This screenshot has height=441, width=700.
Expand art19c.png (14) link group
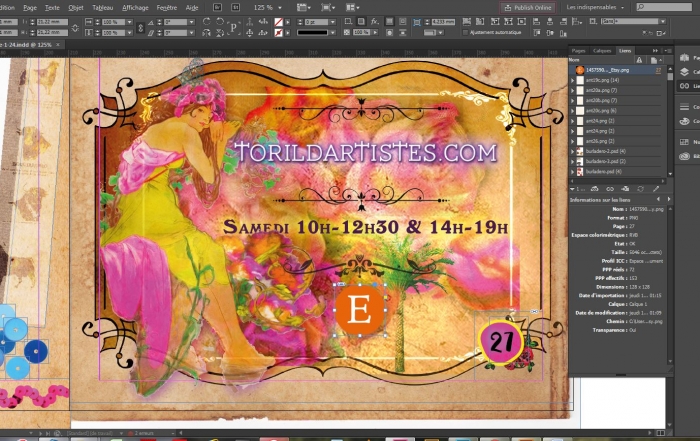click(573, 80)
